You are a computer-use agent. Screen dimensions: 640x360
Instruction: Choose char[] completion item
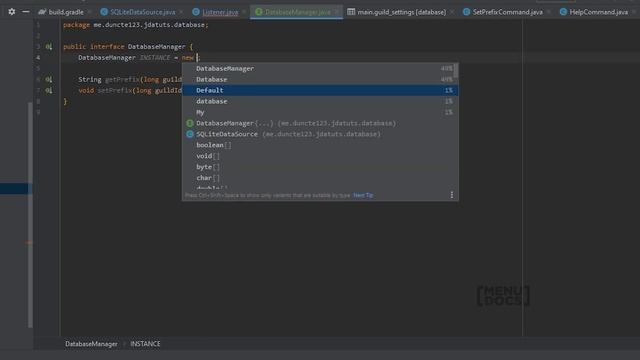pos(320,178)
